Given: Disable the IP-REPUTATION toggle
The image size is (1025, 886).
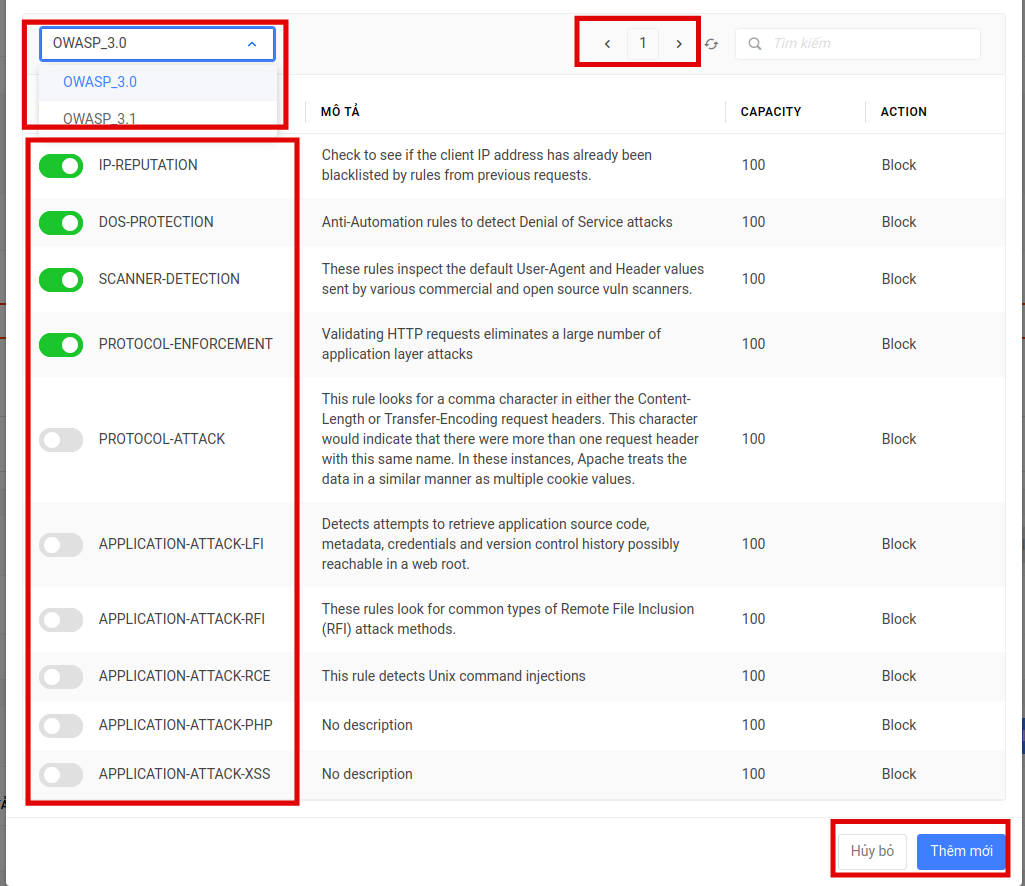Looking at the screenshot, I should (61, 165).
